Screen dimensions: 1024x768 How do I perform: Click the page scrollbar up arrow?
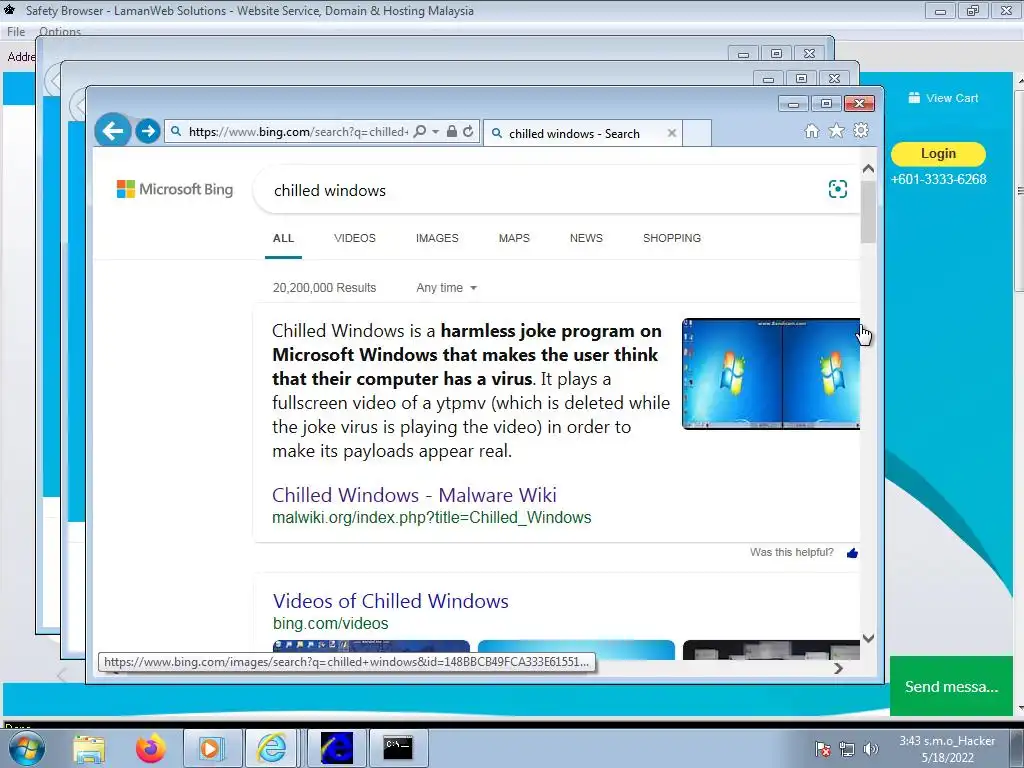coord(868,168)
